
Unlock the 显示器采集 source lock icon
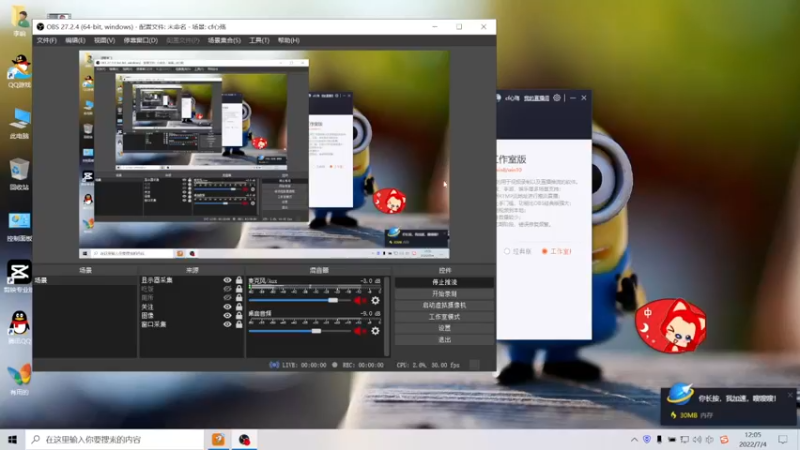(239, 280)
